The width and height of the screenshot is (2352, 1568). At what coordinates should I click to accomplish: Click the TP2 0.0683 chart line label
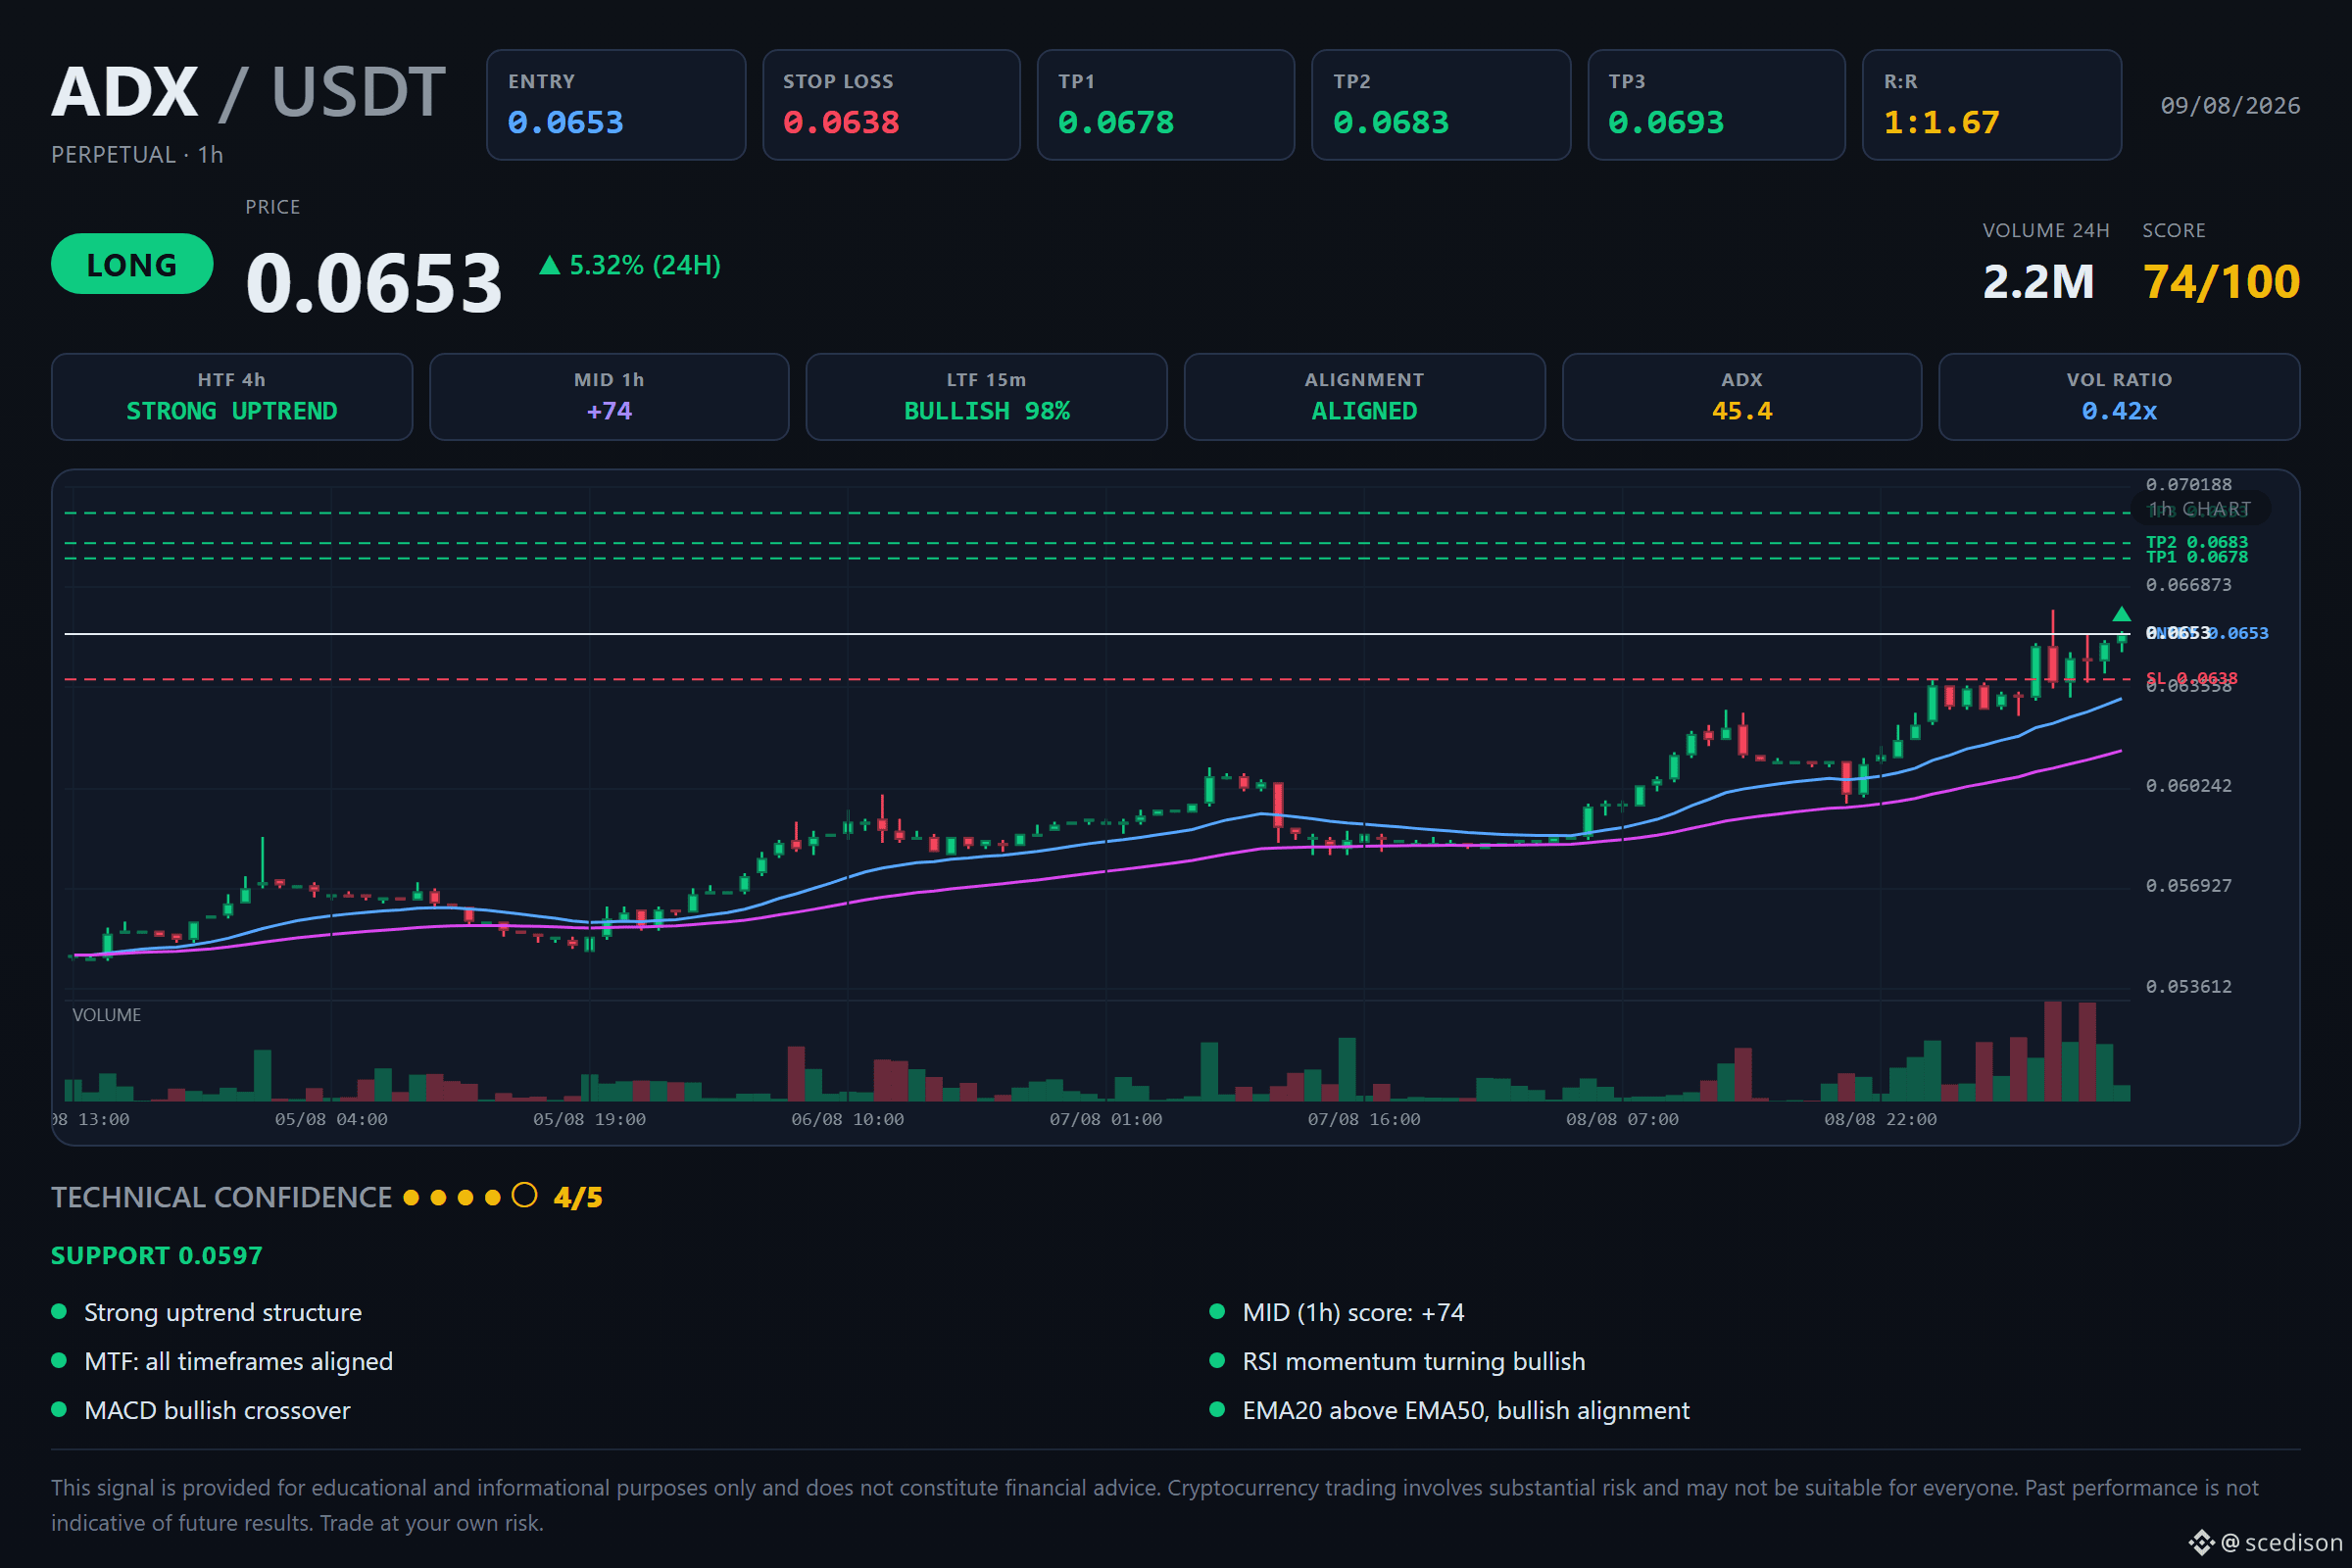(2196, 542)
